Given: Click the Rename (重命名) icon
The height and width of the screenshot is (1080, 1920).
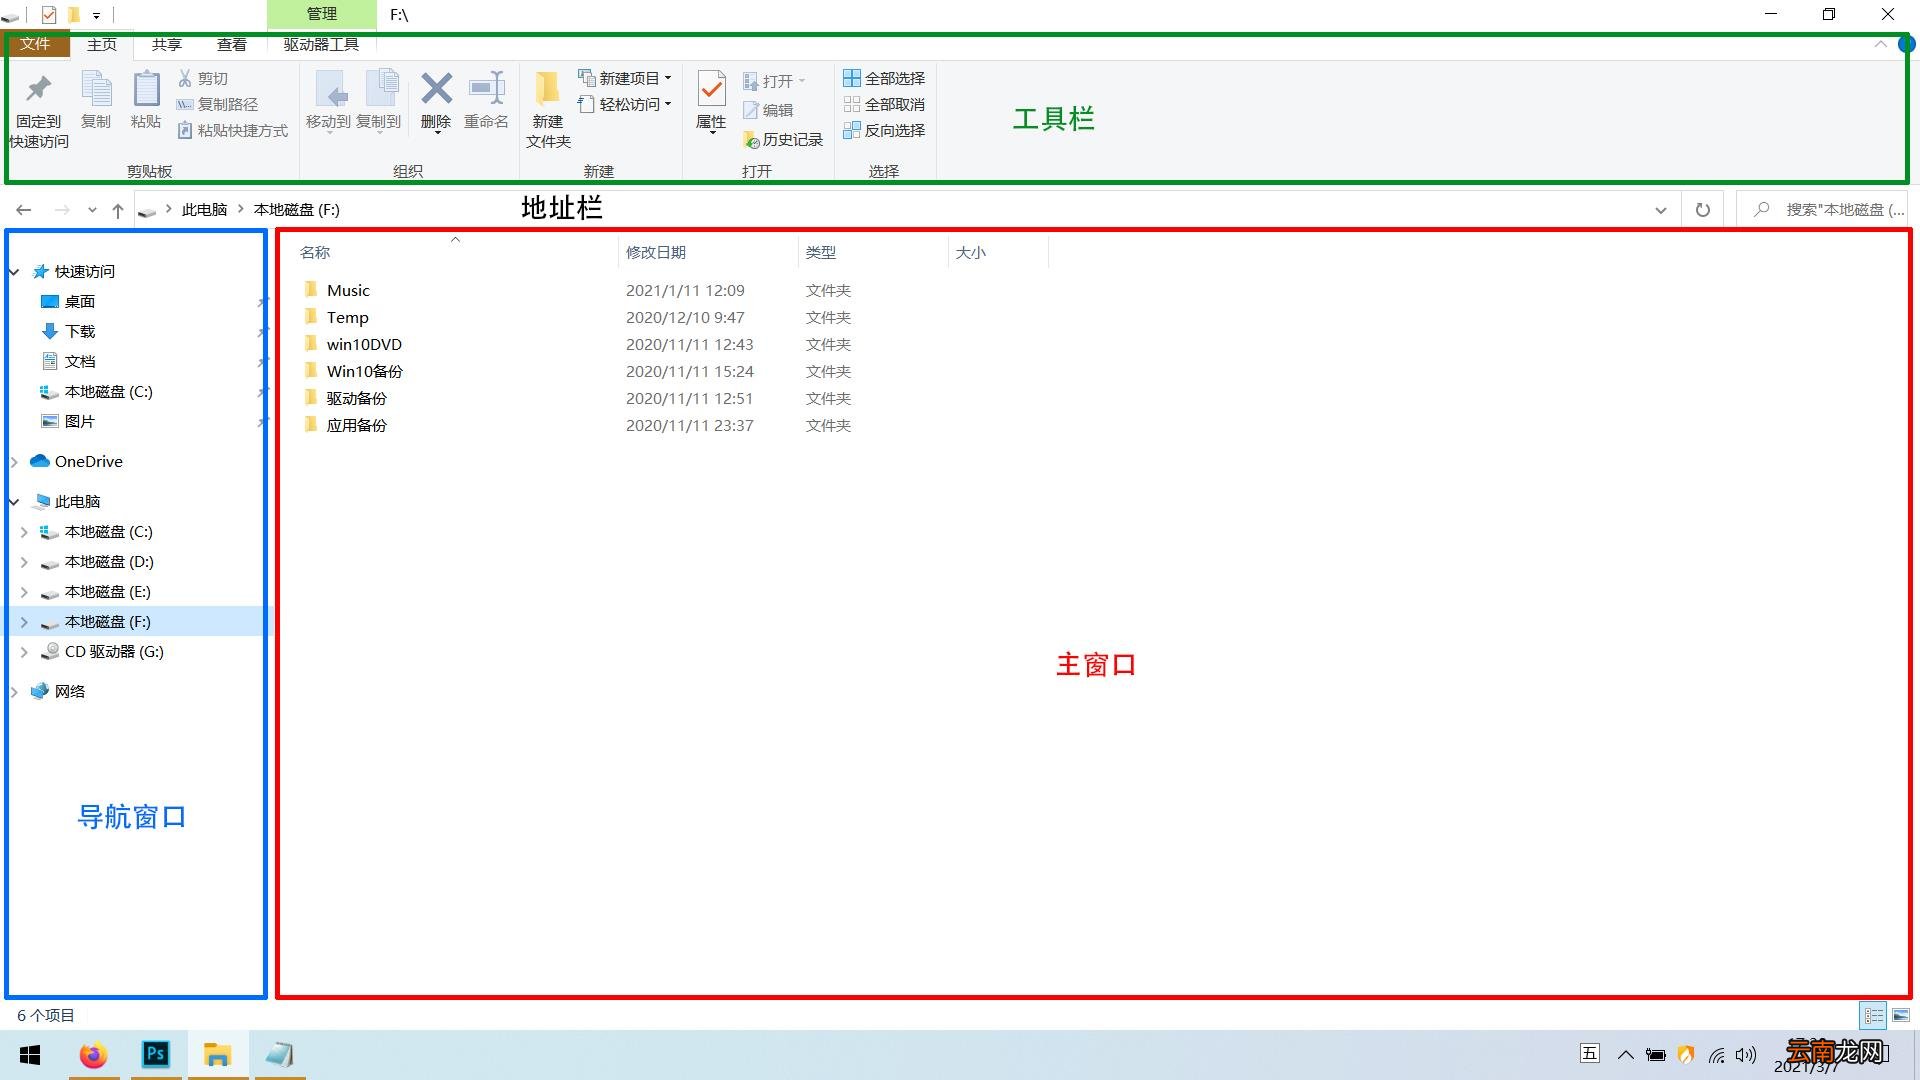Looking at the screenshot, I should pos(487,89).
